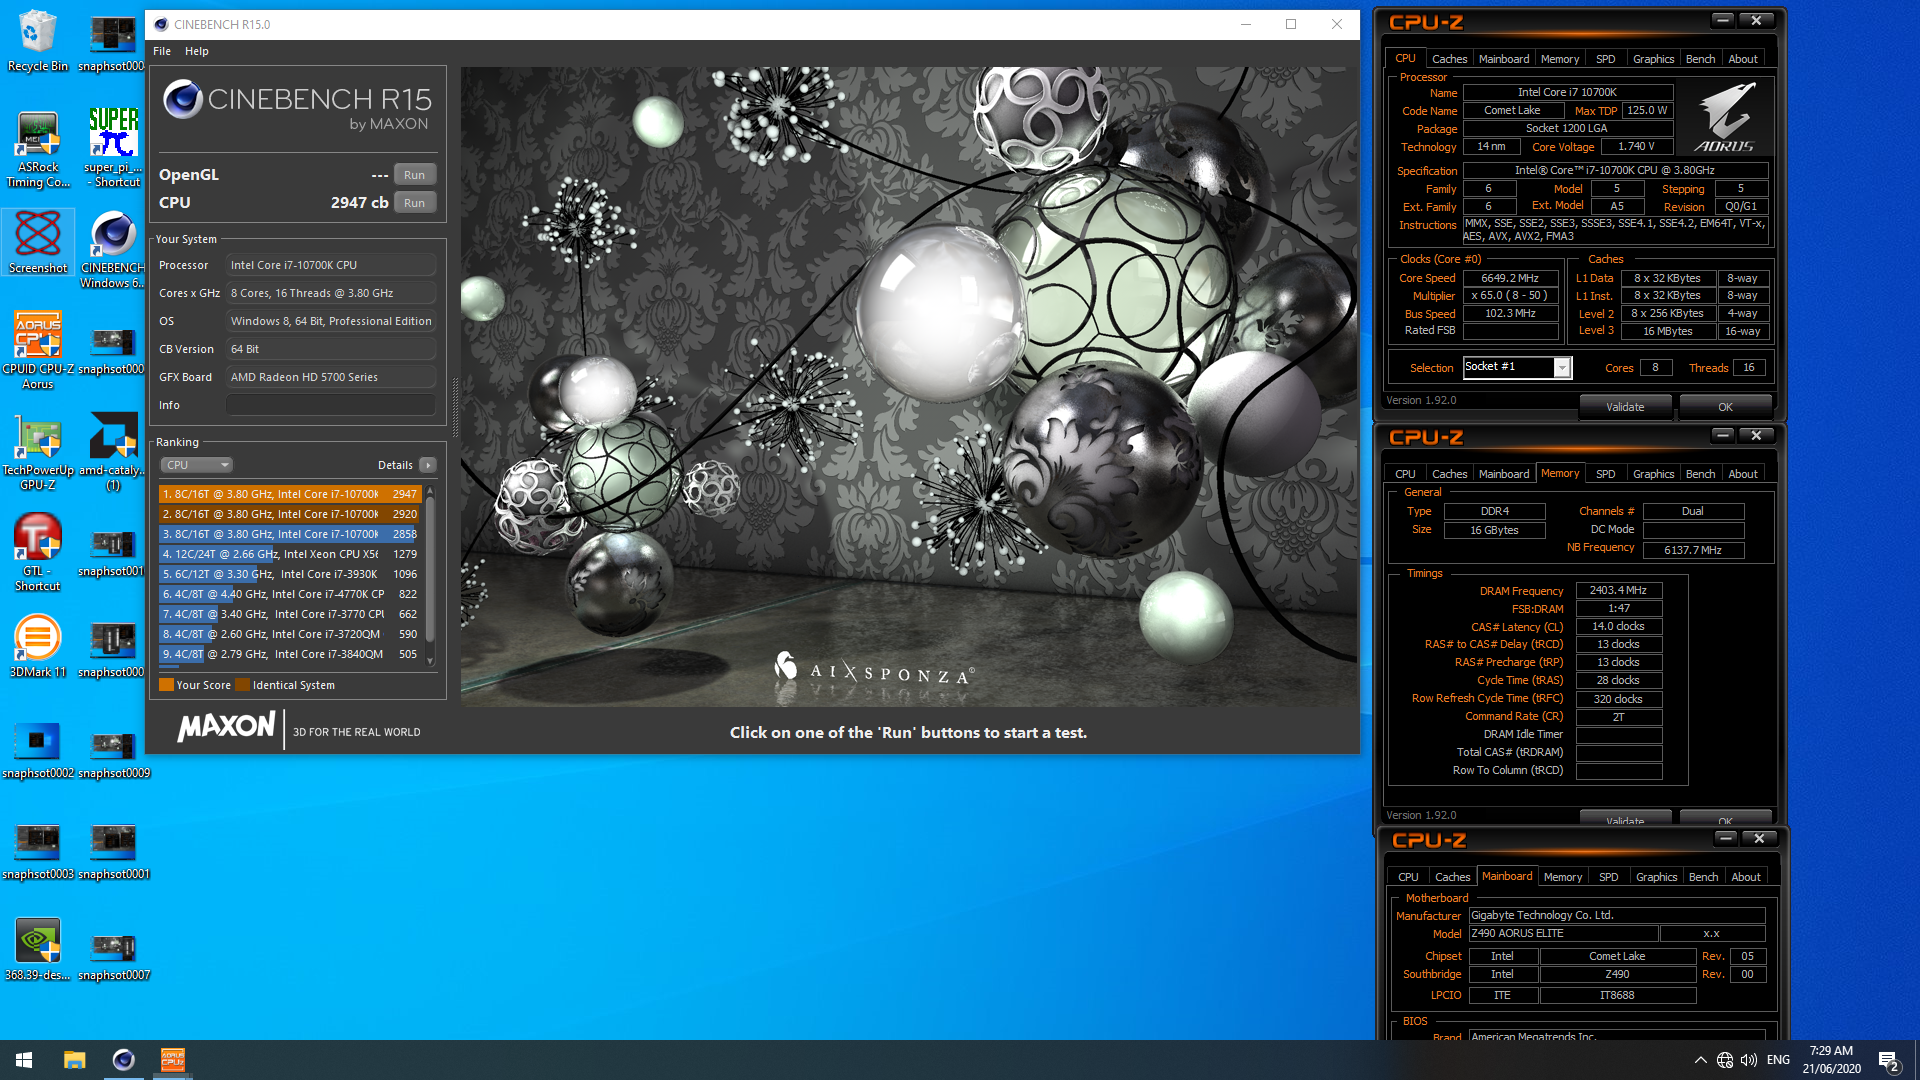
Task: Click the ENG language indicator
Action: pyautogui.click(x=1778, y=1060)
